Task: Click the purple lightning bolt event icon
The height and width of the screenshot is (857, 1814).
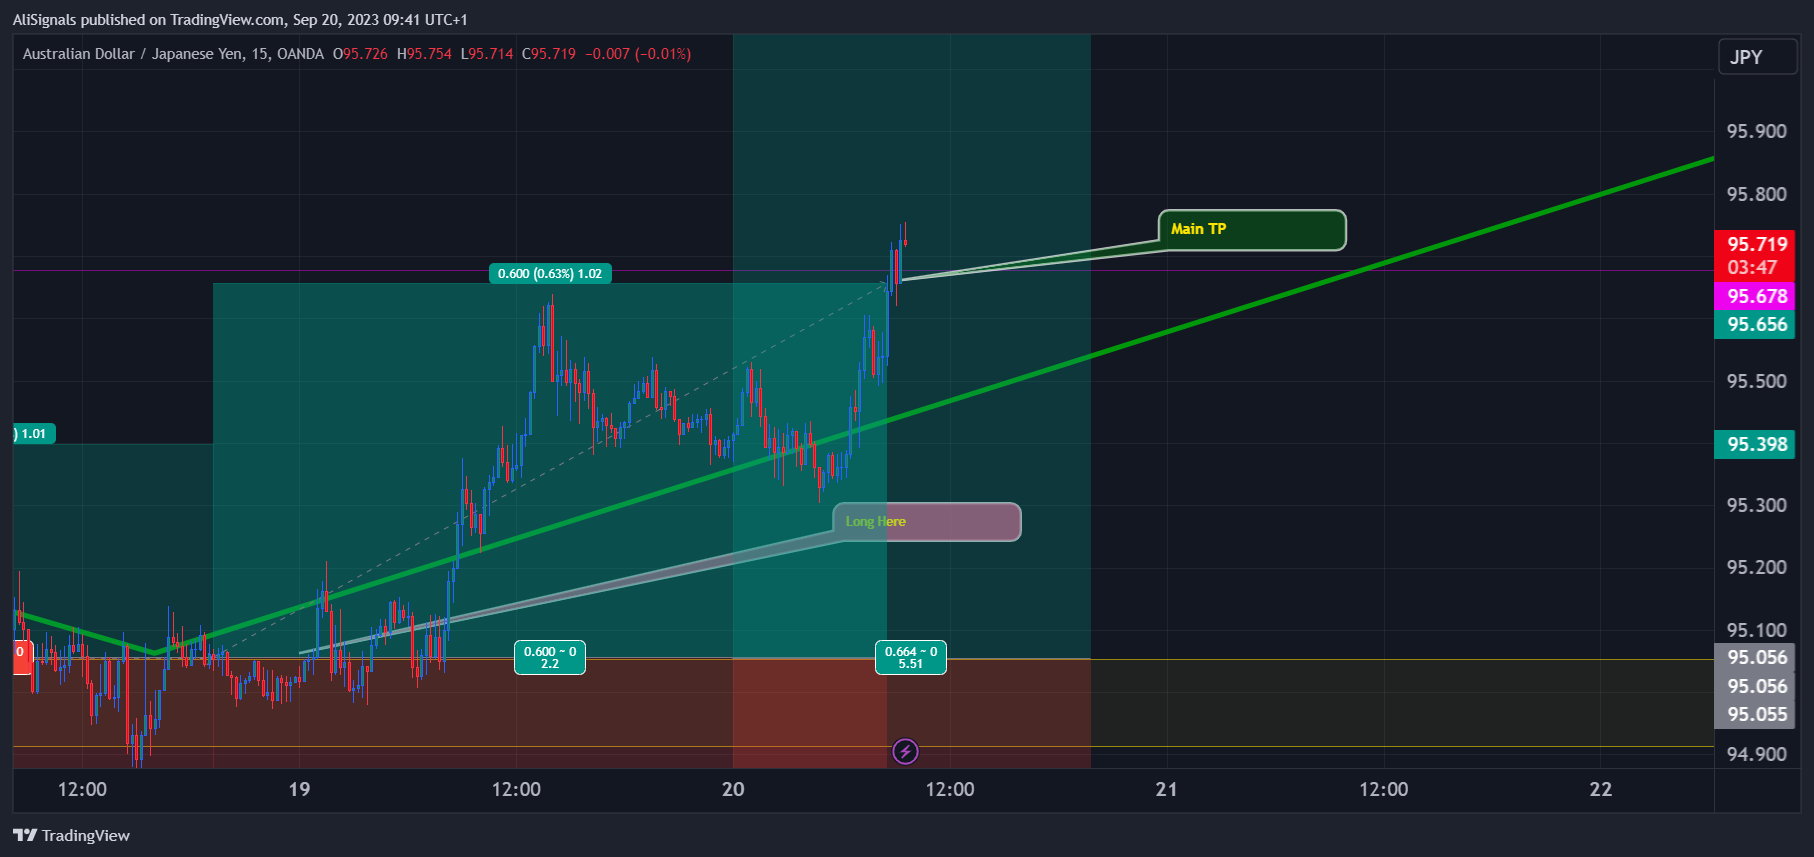Action: point(905,751)
